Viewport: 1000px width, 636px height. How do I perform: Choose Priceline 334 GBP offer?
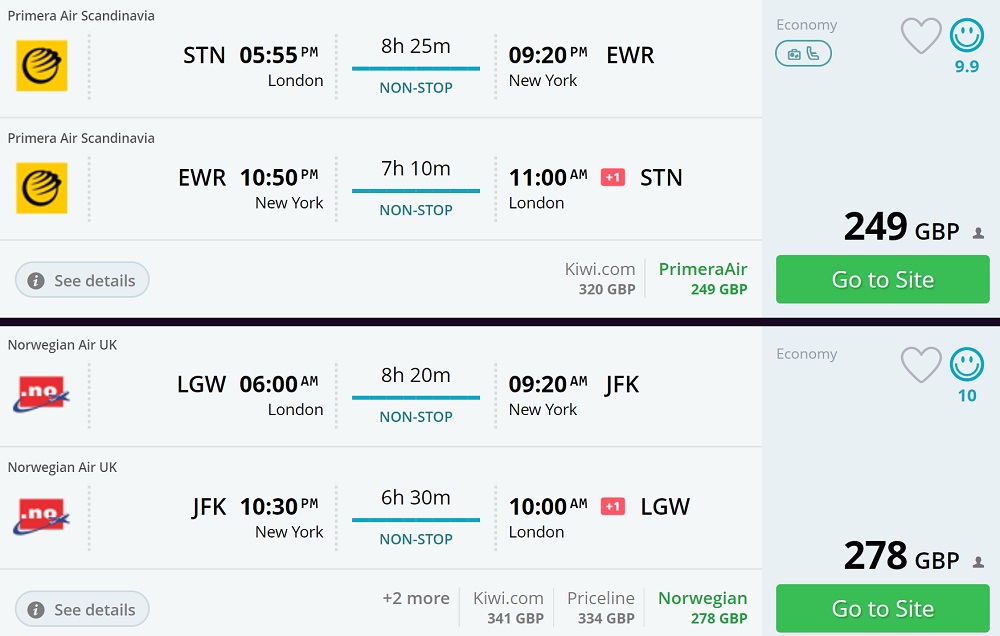[x=600, y=608]
